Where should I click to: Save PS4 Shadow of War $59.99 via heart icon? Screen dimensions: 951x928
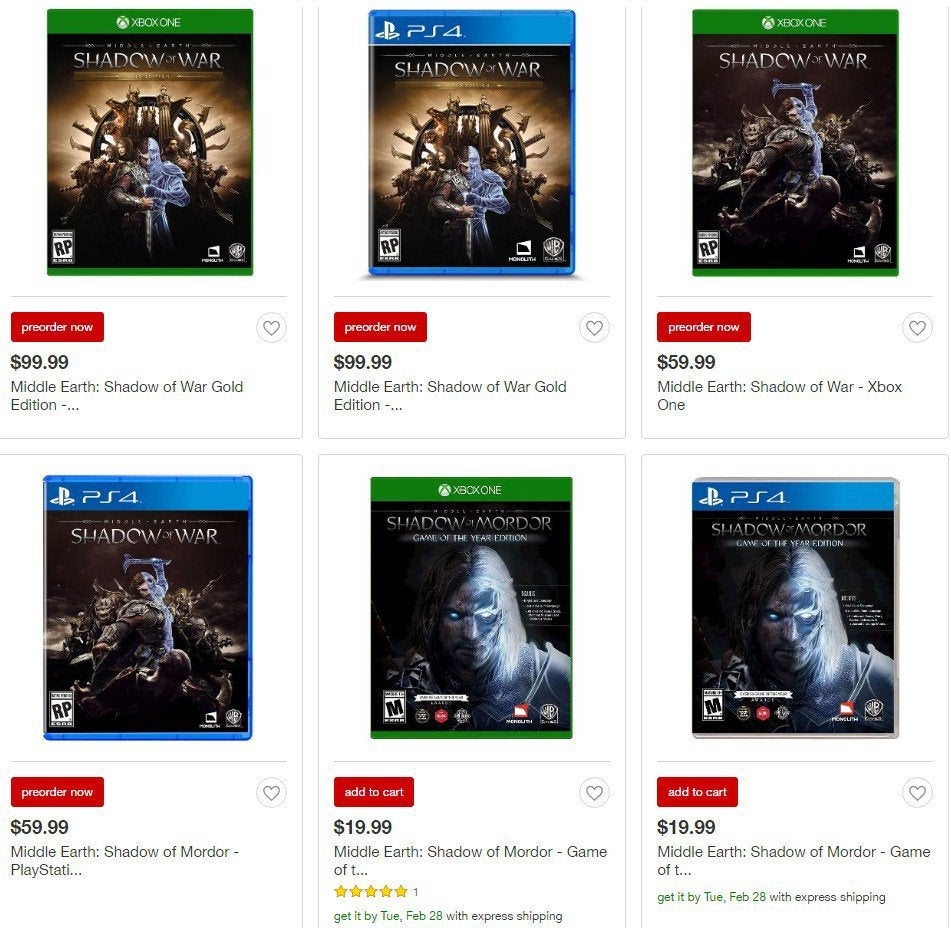point(271,792)
